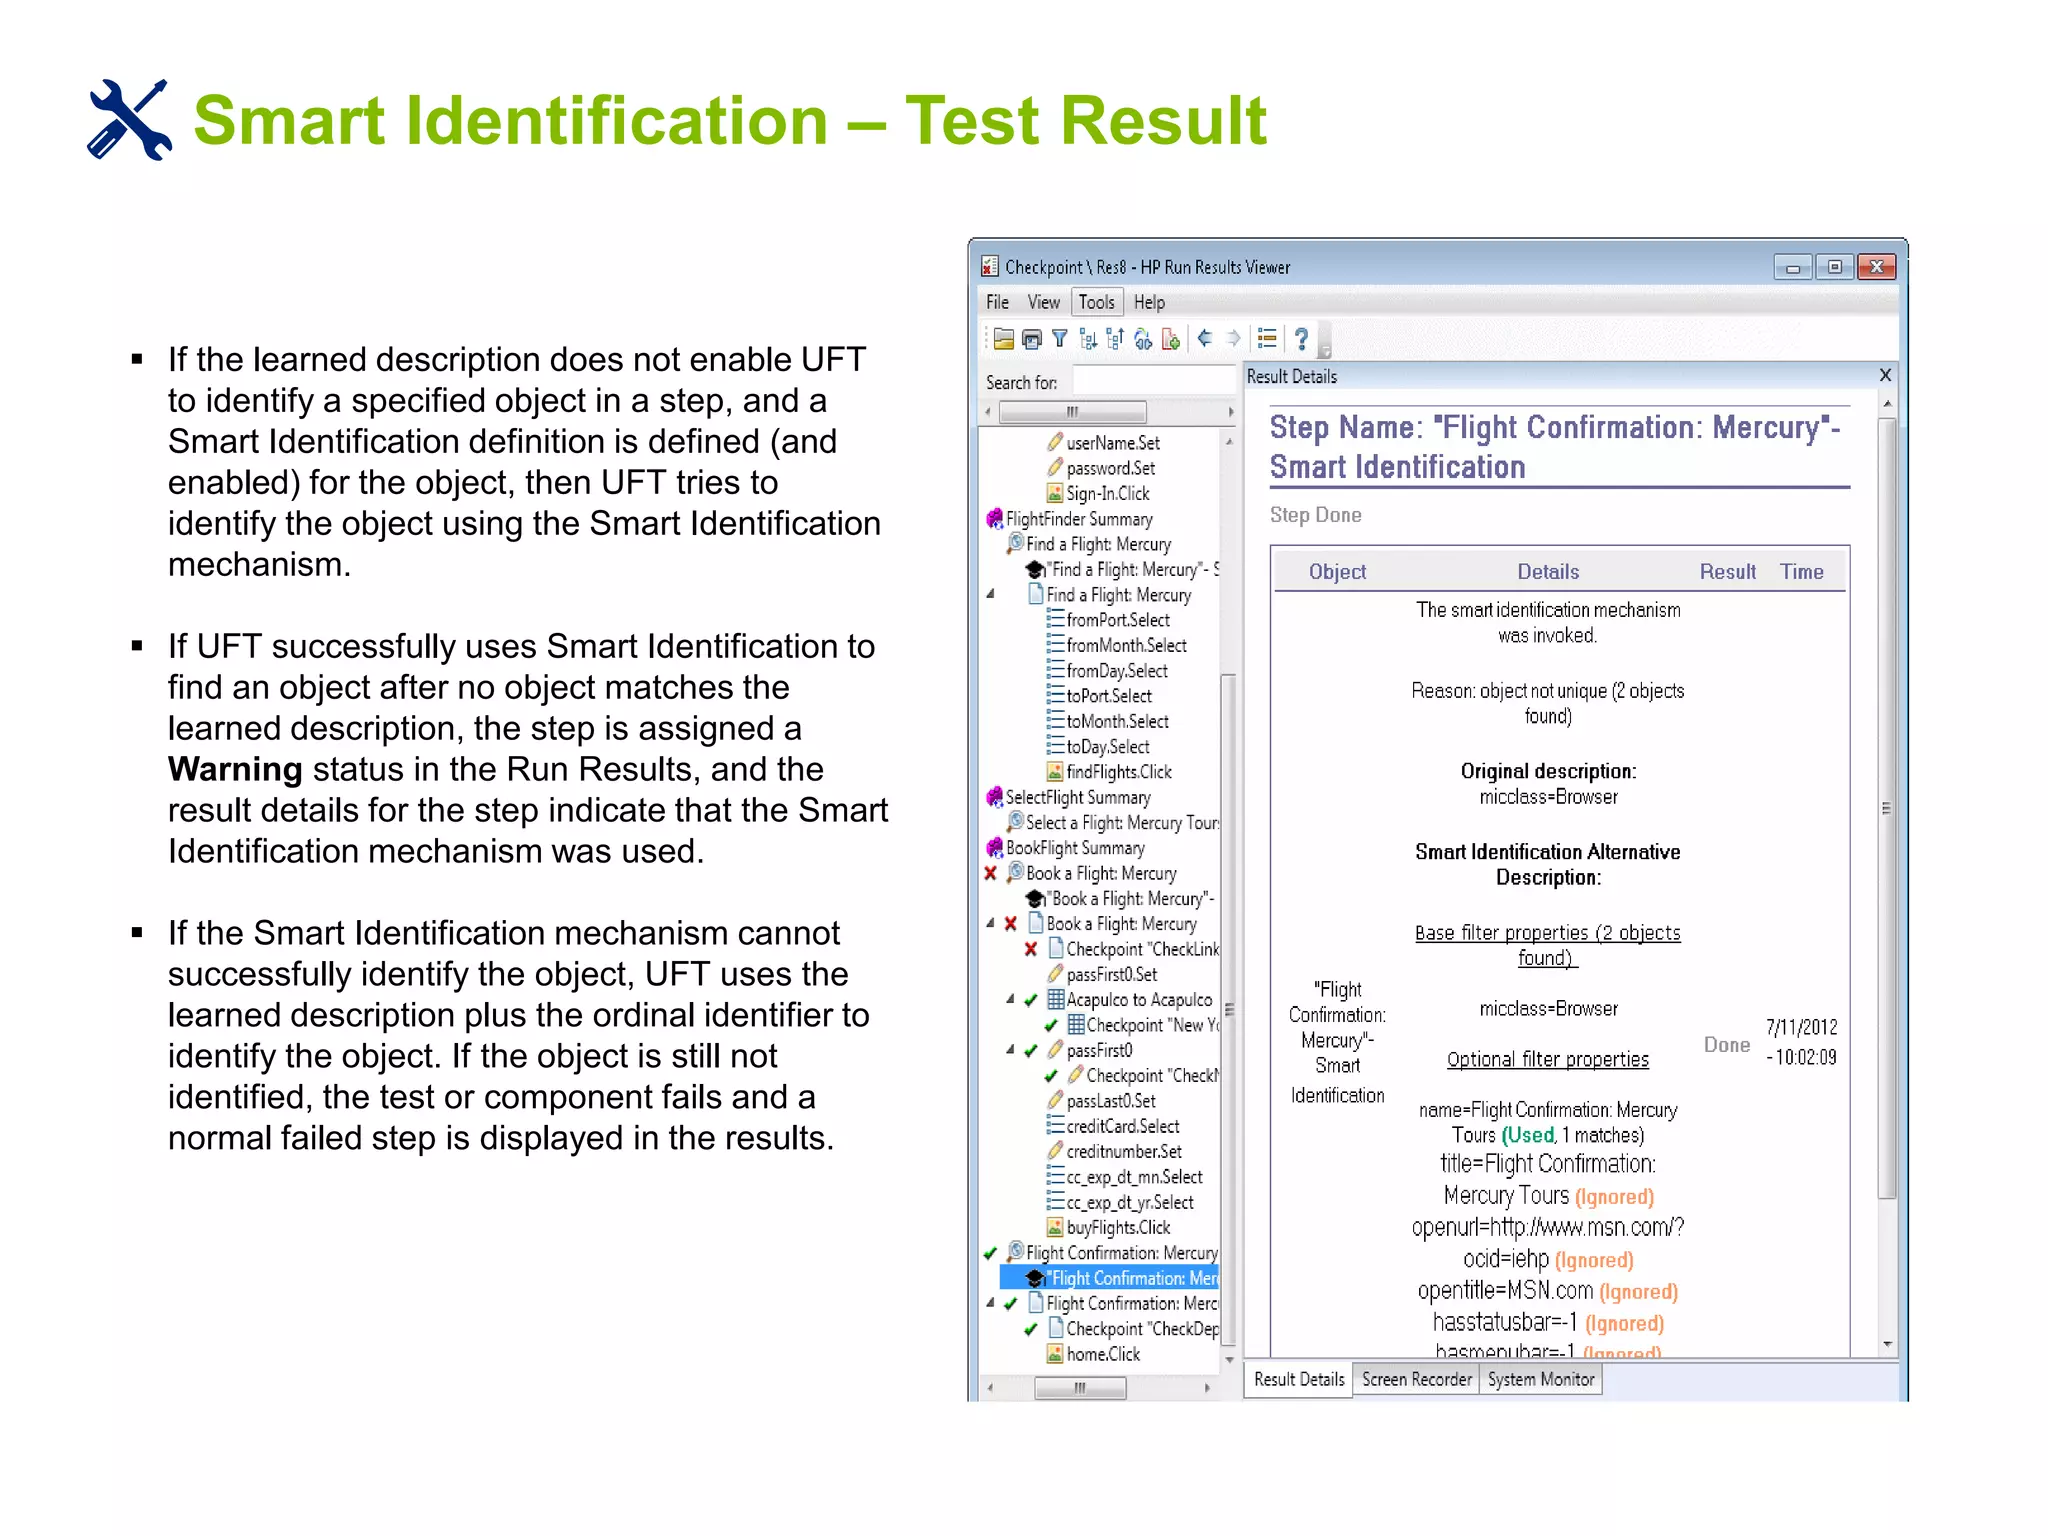Click the Result Details vertical scrollbar thumb
The height and width of the screenshot is (1536, 2048).
point(1886,808)
